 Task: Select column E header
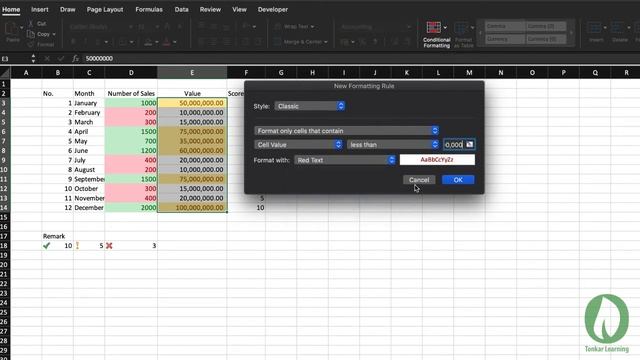pyautogui.click(x=192, y=73)
